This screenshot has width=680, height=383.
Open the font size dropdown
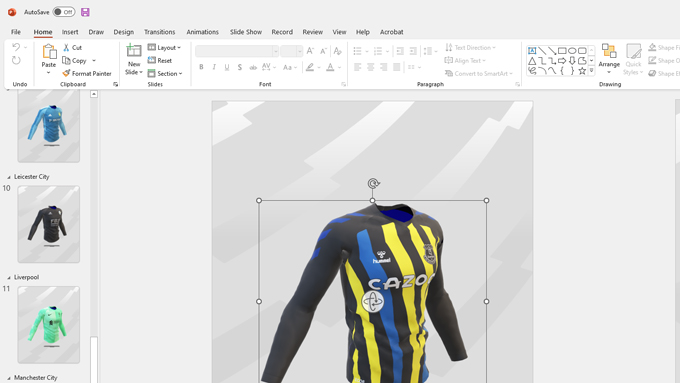pos(300,51)
